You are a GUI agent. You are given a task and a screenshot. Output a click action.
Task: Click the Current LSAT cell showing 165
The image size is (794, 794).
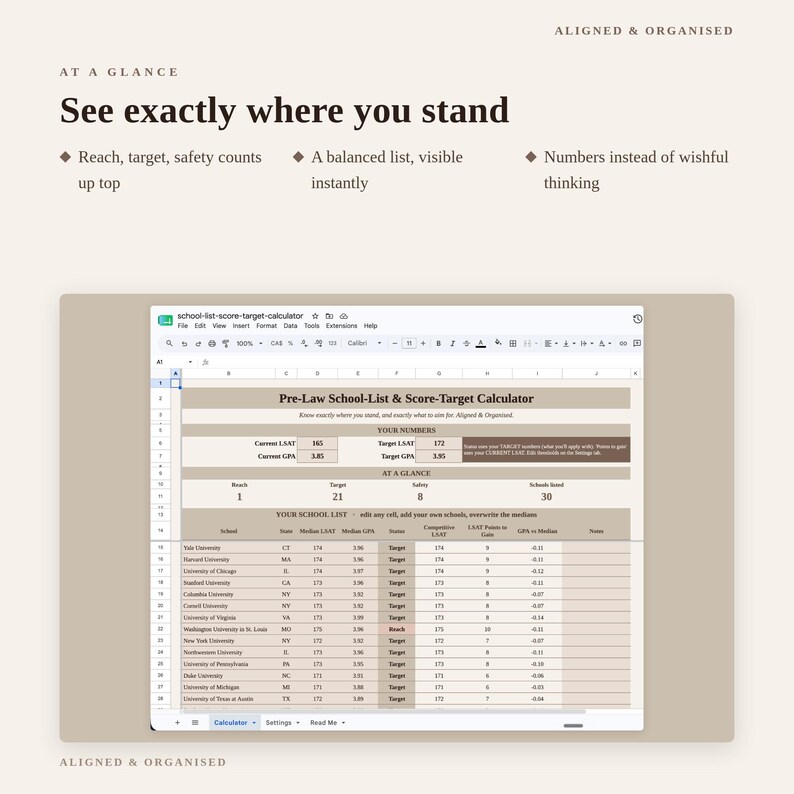click(x=317, y=443)
